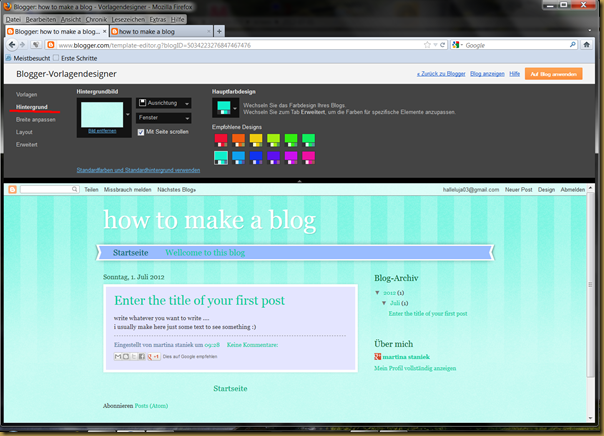Choose the pink recommended design swatch
Viewport: 604px width, 436px height.
[308, 158]
